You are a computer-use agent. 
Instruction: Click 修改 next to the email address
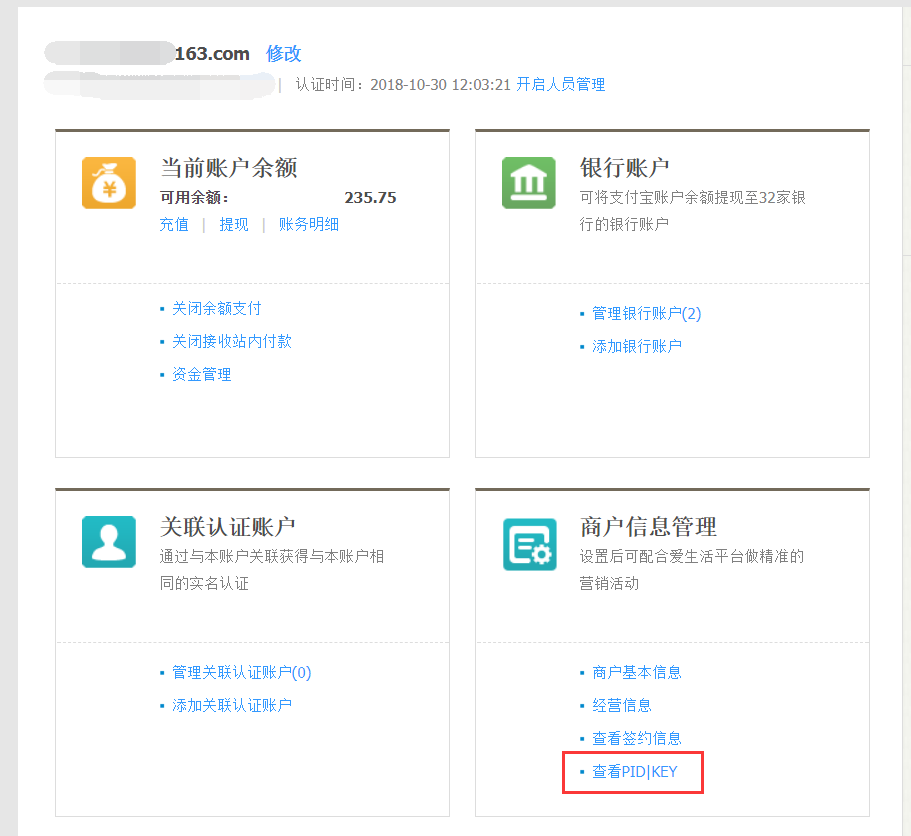click(282, 53)
